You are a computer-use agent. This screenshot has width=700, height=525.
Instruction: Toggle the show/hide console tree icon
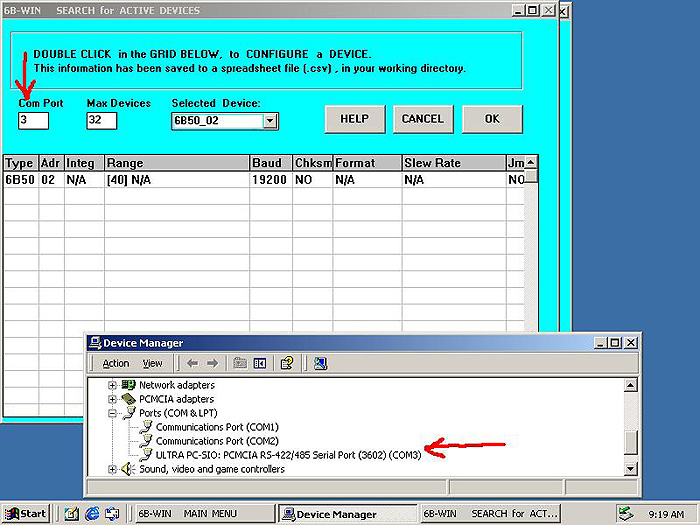click(x=260, y=363)
